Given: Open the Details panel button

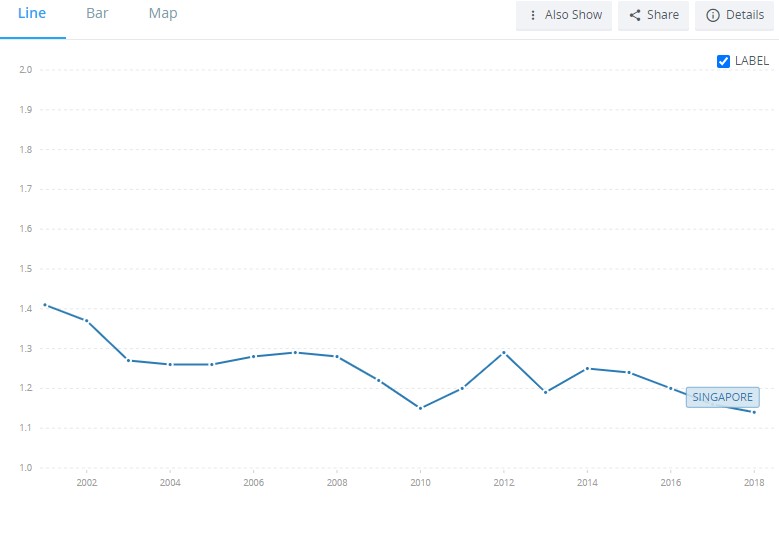Looking at the screenshot, I should [x=735, y=15].
